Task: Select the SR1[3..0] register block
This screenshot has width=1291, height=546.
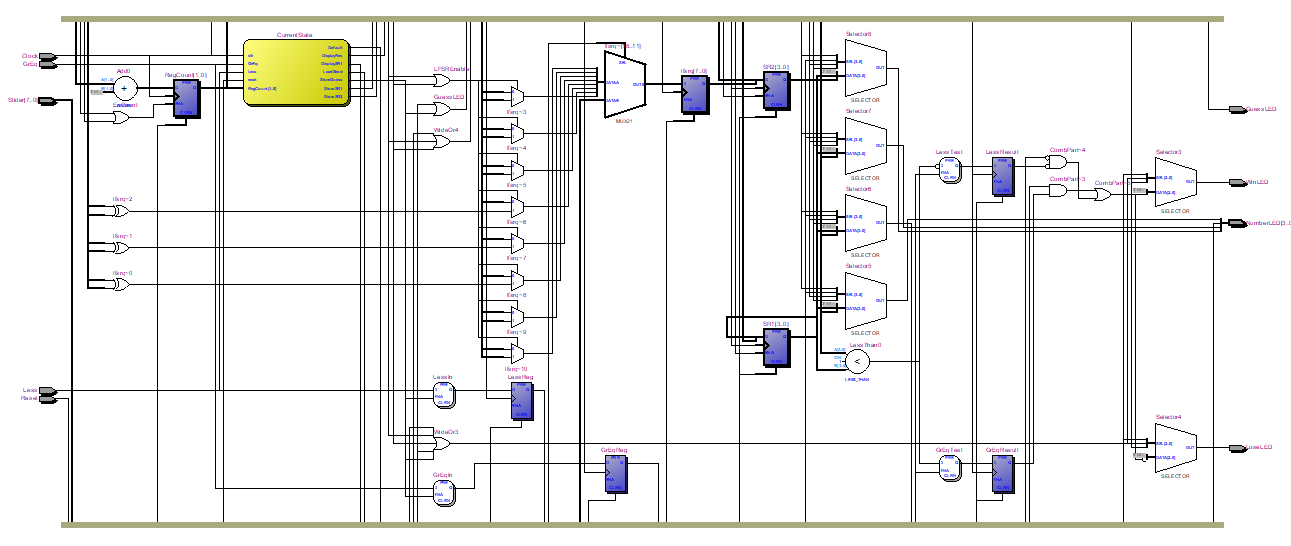Action: 776,347
